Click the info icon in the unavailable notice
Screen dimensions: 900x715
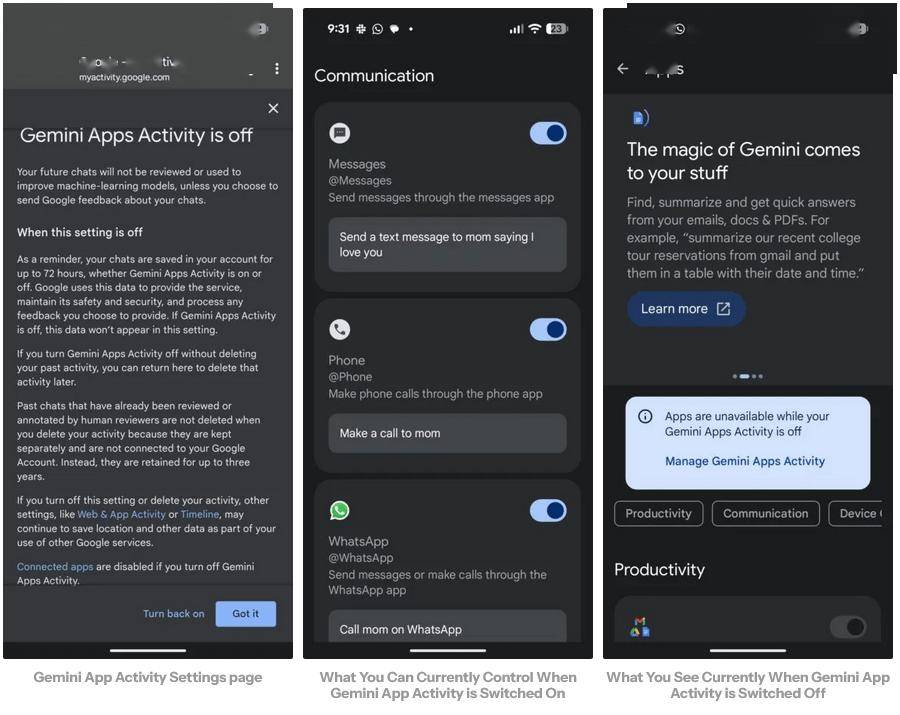[x=645, y=416]
